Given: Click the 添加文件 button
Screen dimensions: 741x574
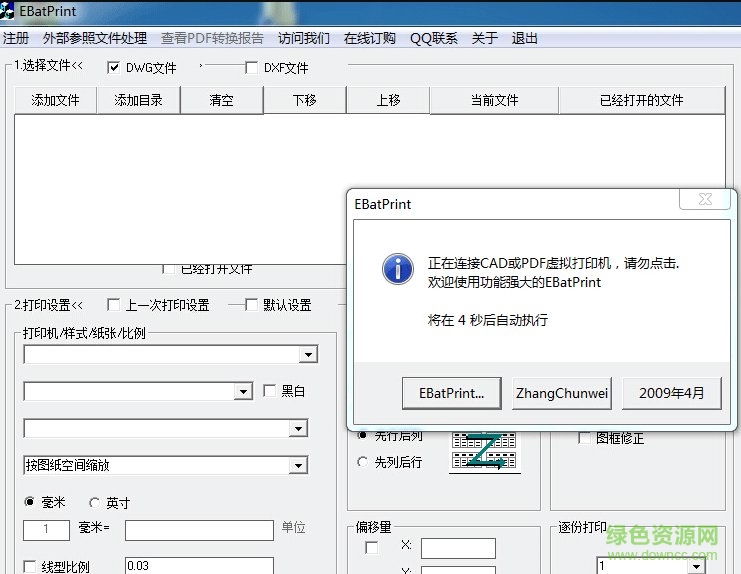Looking at the screenshot, I should pos(55,100).
